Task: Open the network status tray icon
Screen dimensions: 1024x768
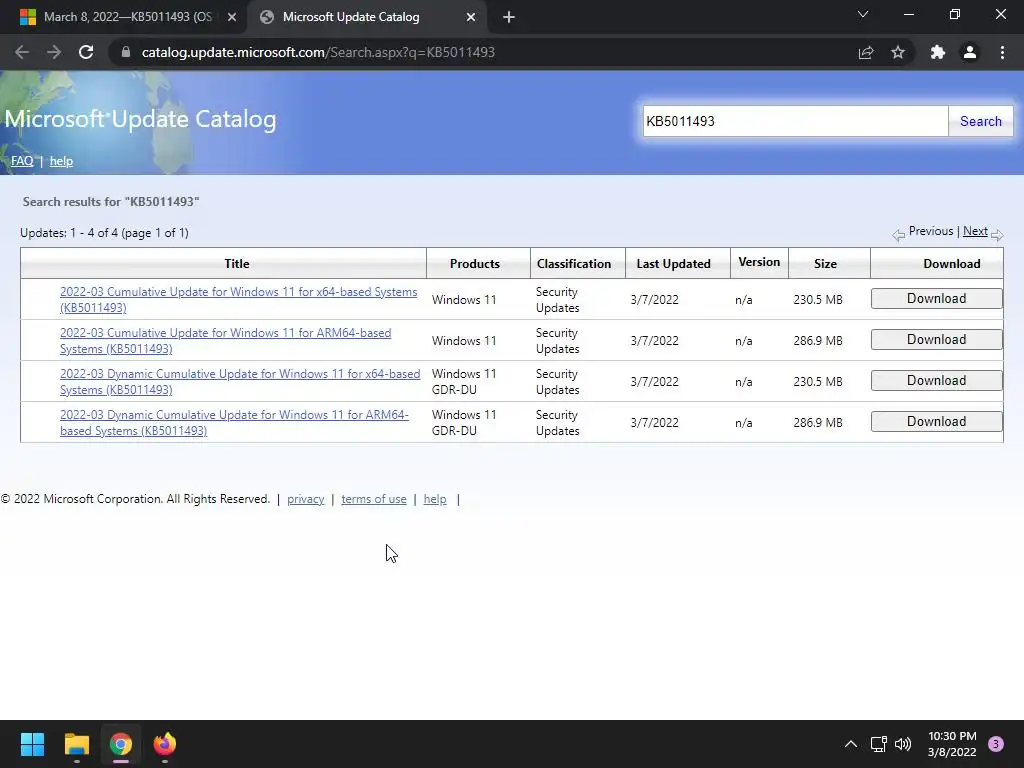Action: pos(879,744)
